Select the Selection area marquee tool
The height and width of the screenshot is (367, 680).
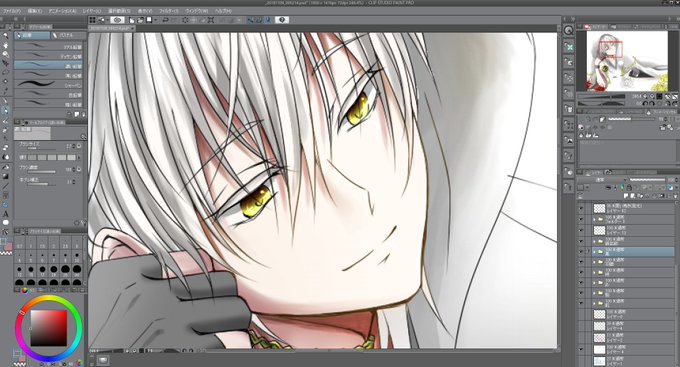6,72
